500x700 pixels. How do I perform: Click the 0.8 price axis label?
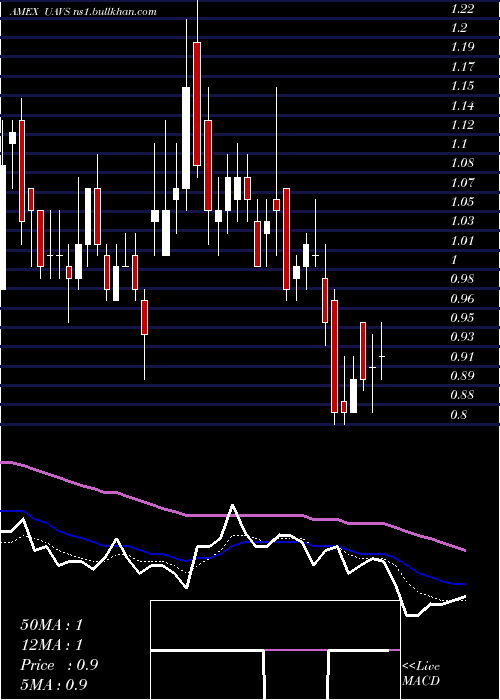459,415
